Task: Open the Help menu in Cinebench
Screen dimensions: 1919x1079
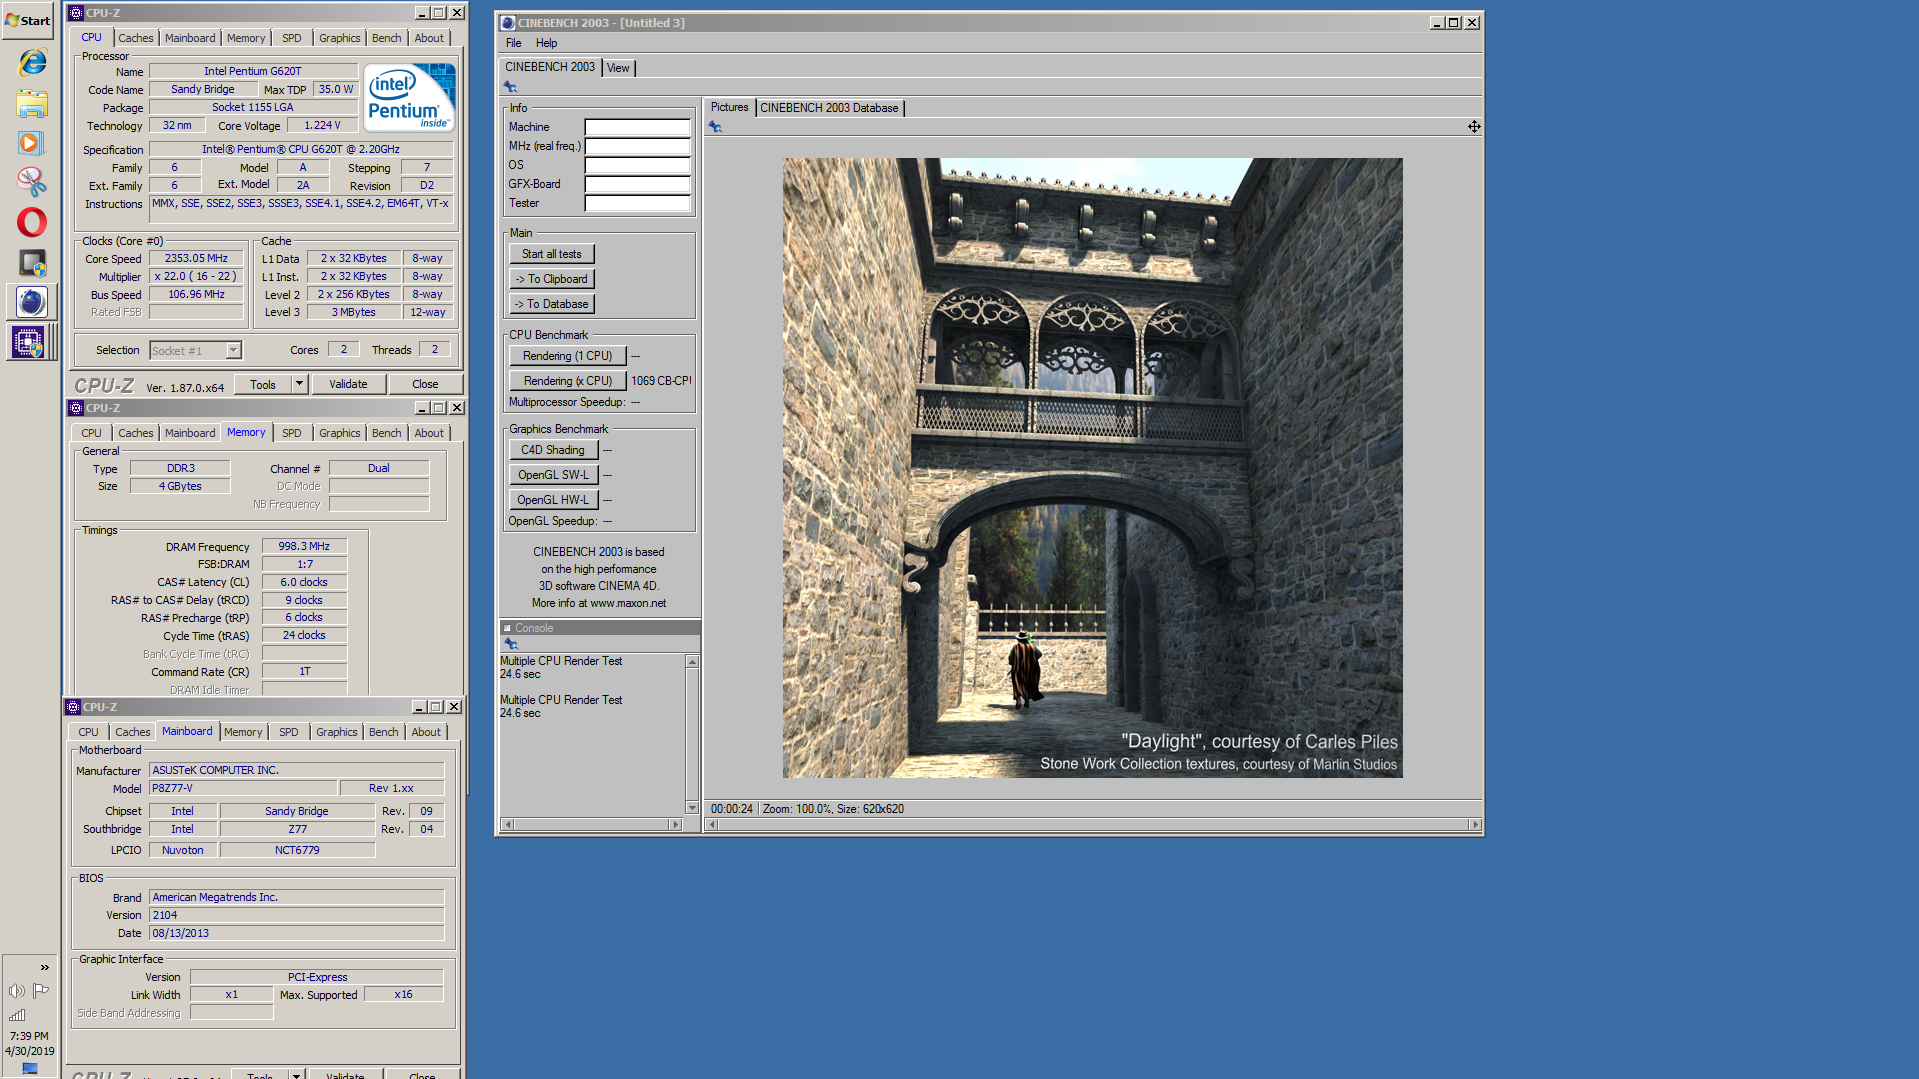Action: coord(547,43)
